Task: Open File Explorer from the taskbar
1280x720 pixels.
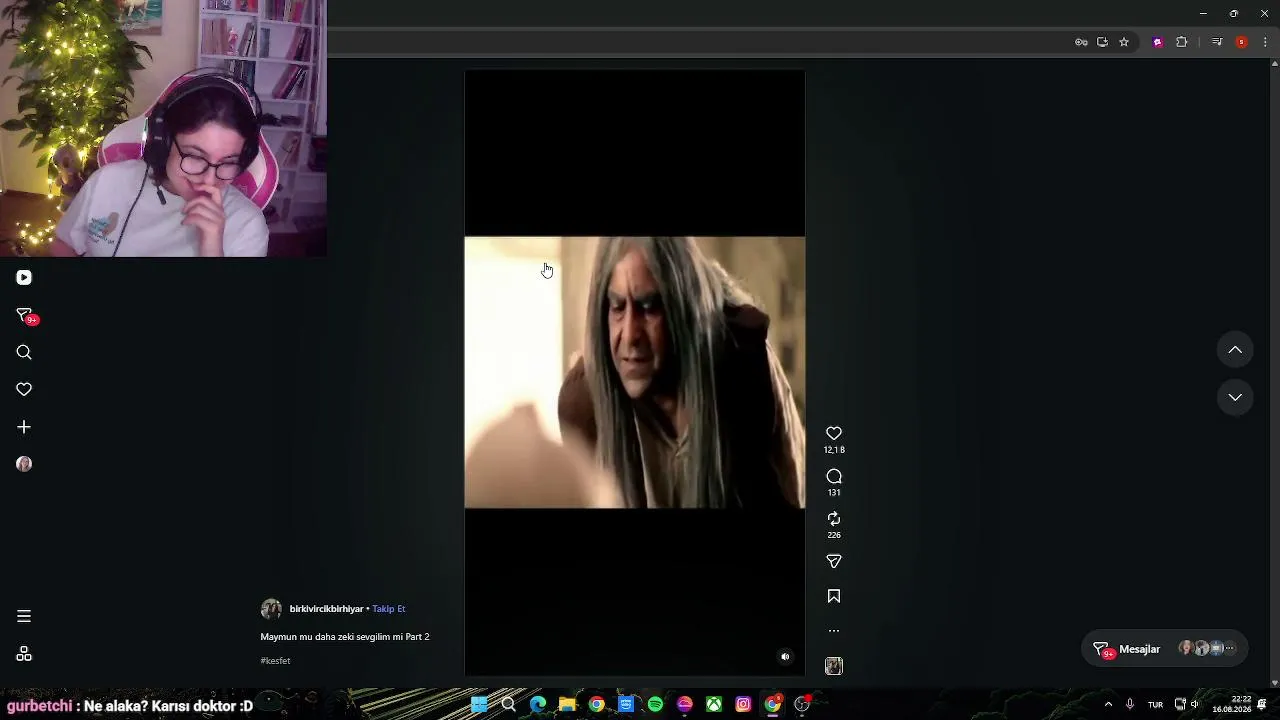Action: 567,704
